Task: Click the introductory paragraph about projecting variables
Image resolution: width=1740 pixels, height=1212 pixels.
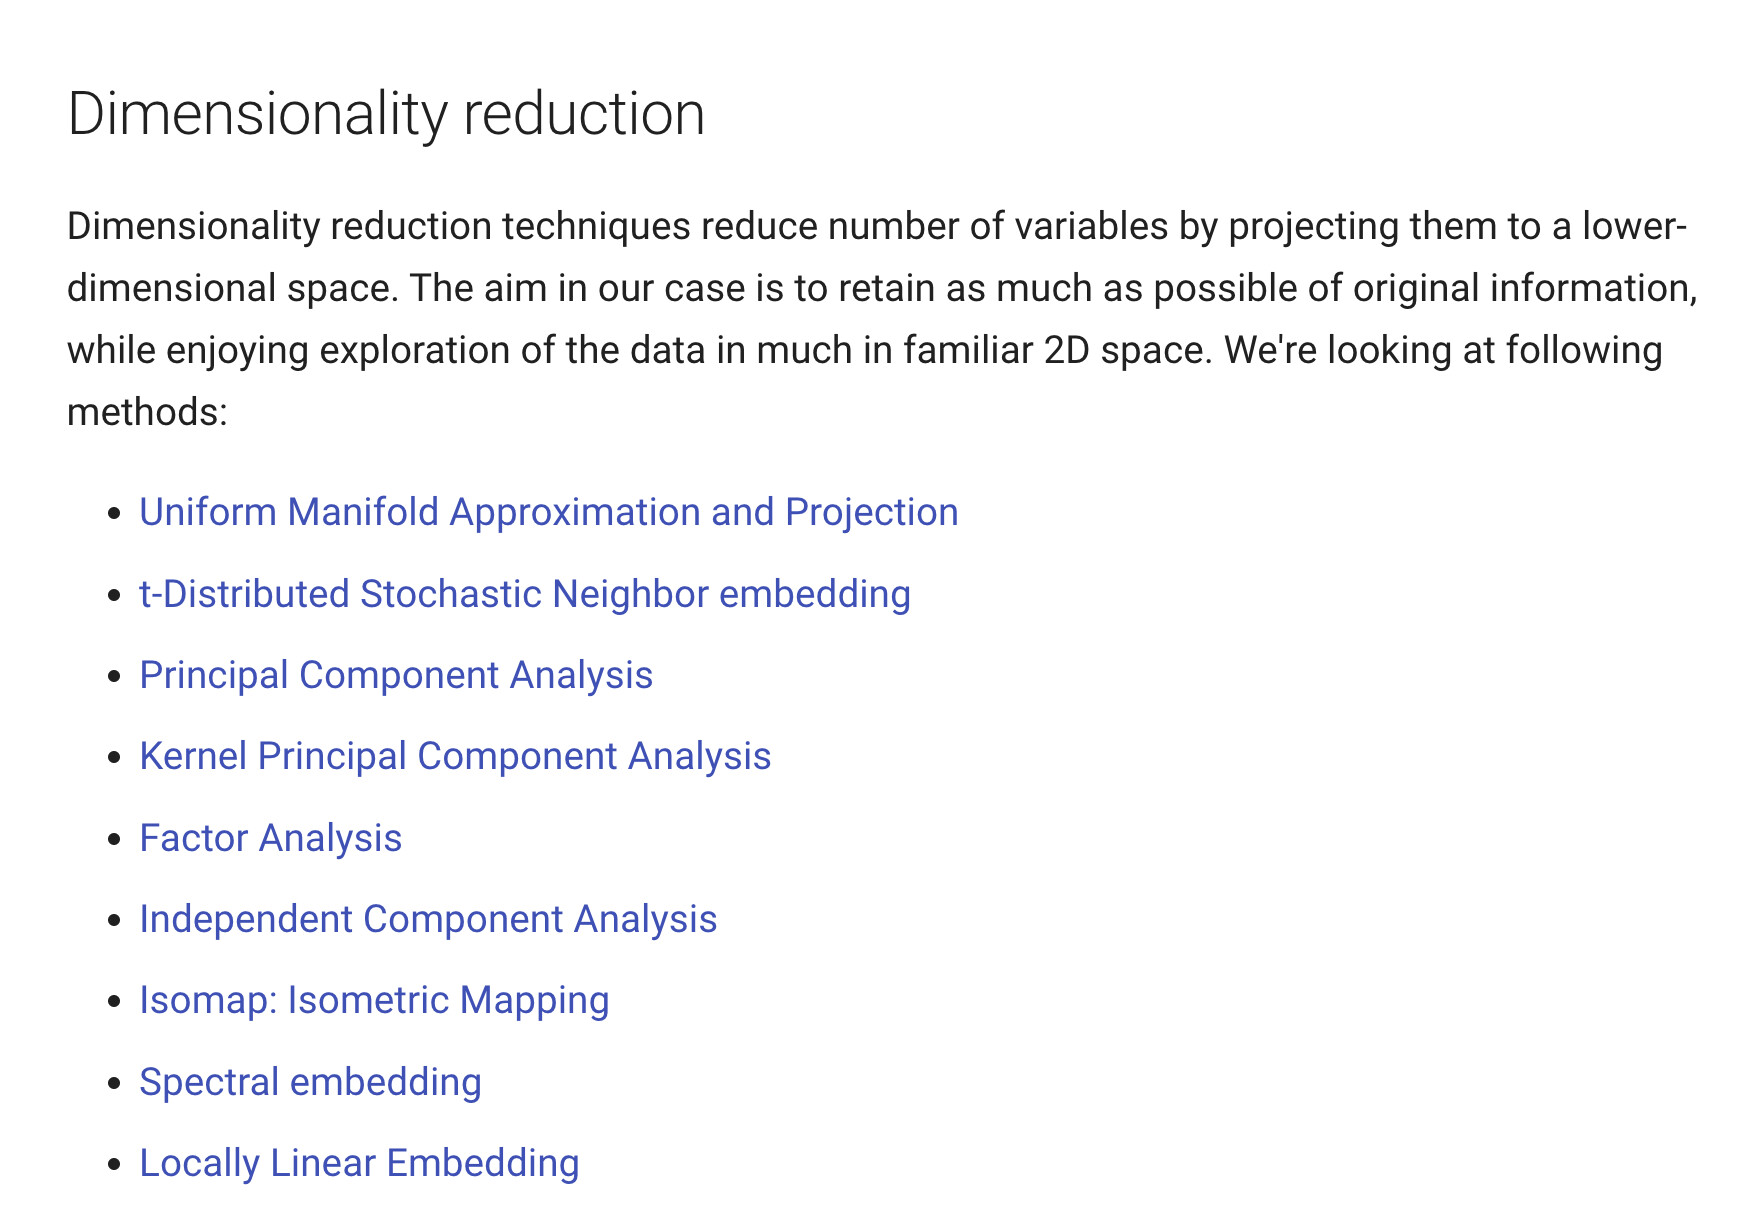Action: coord(881,319)
